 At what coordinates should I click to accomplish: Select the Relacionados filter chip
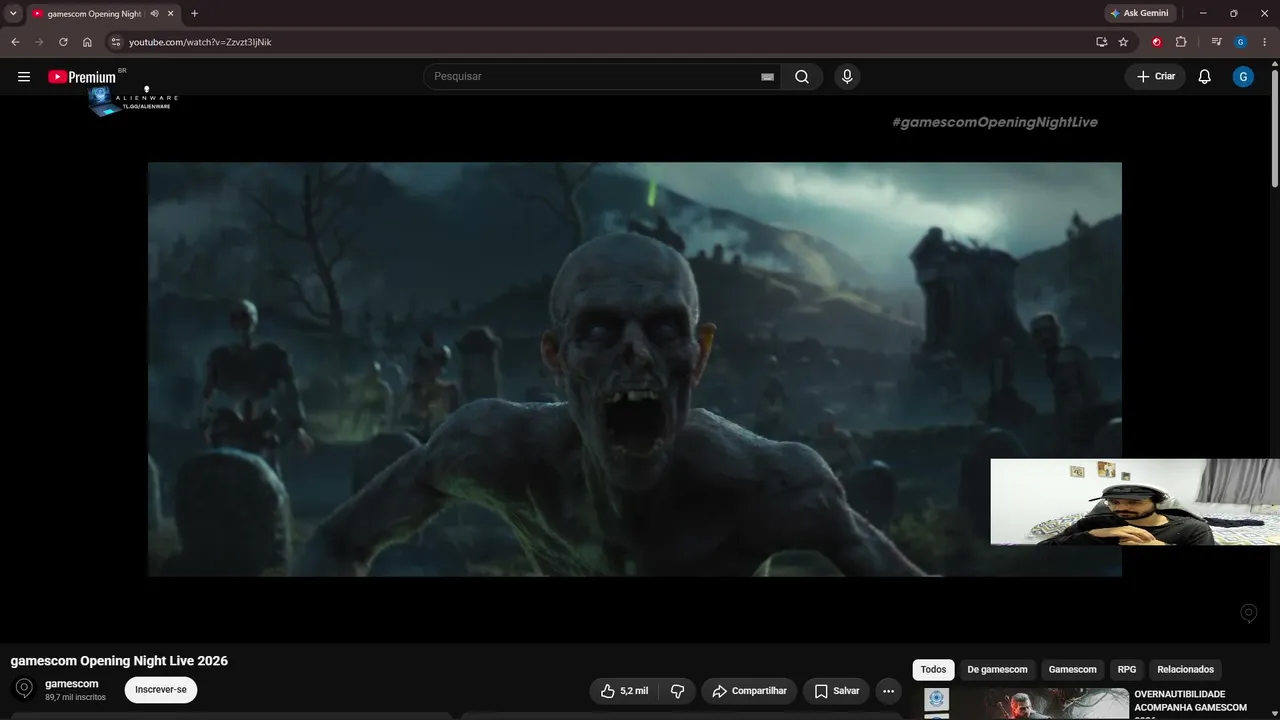[1185, 670]
